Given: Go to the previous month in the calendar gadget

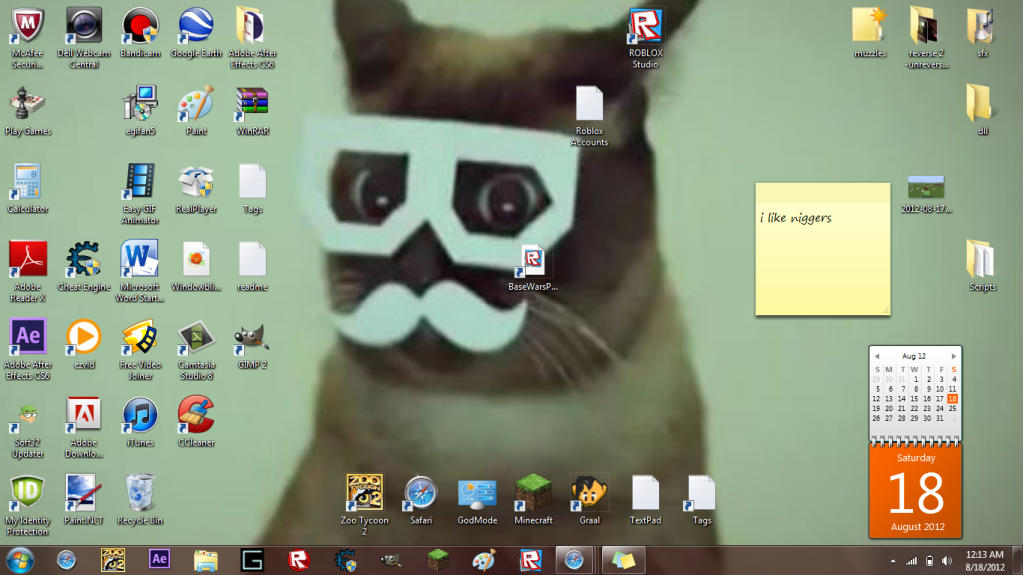Looking at the screenshot, I should [x=877, y=356].
